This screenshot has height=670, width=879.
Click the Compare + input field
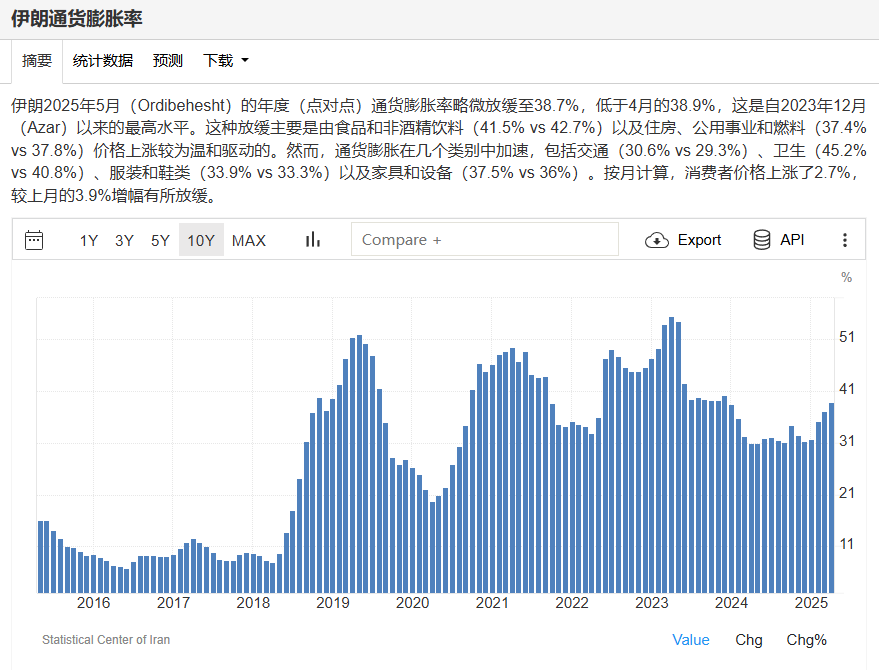(484, 240)
